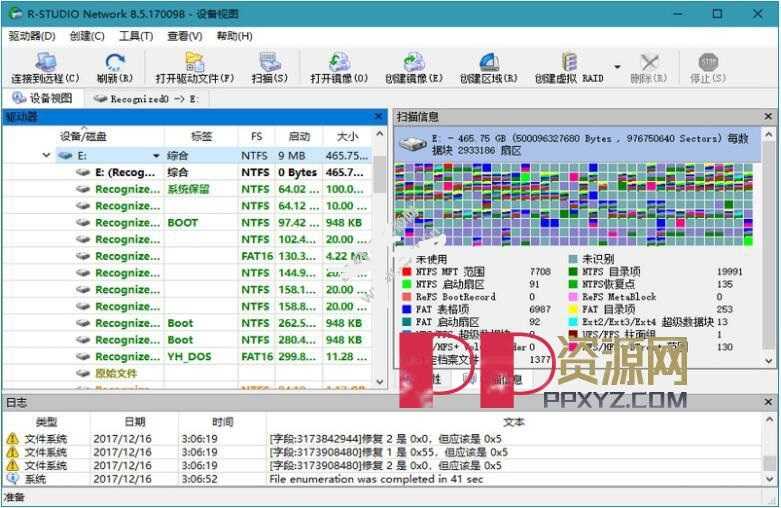This screenshot has width=781, height=508.
Task: Sort by Start (启动) column header
Action: 299,136
